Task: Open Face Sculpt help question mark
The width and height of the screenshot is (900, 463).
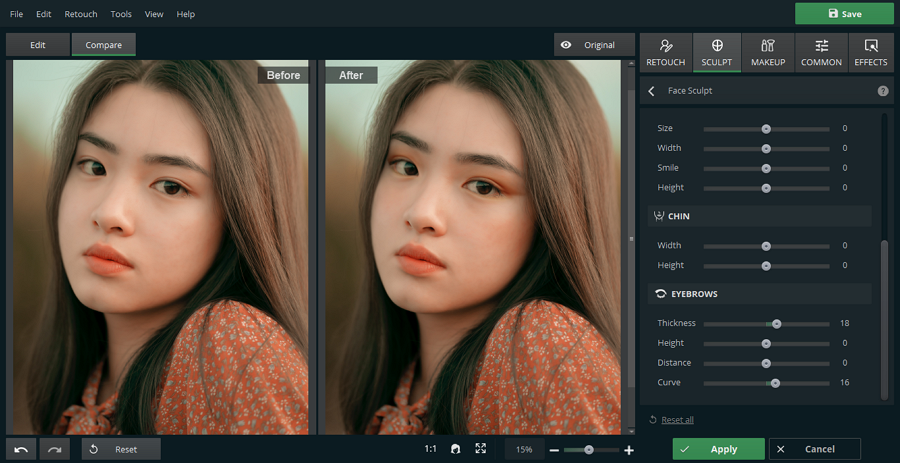Action: point(883,91)
